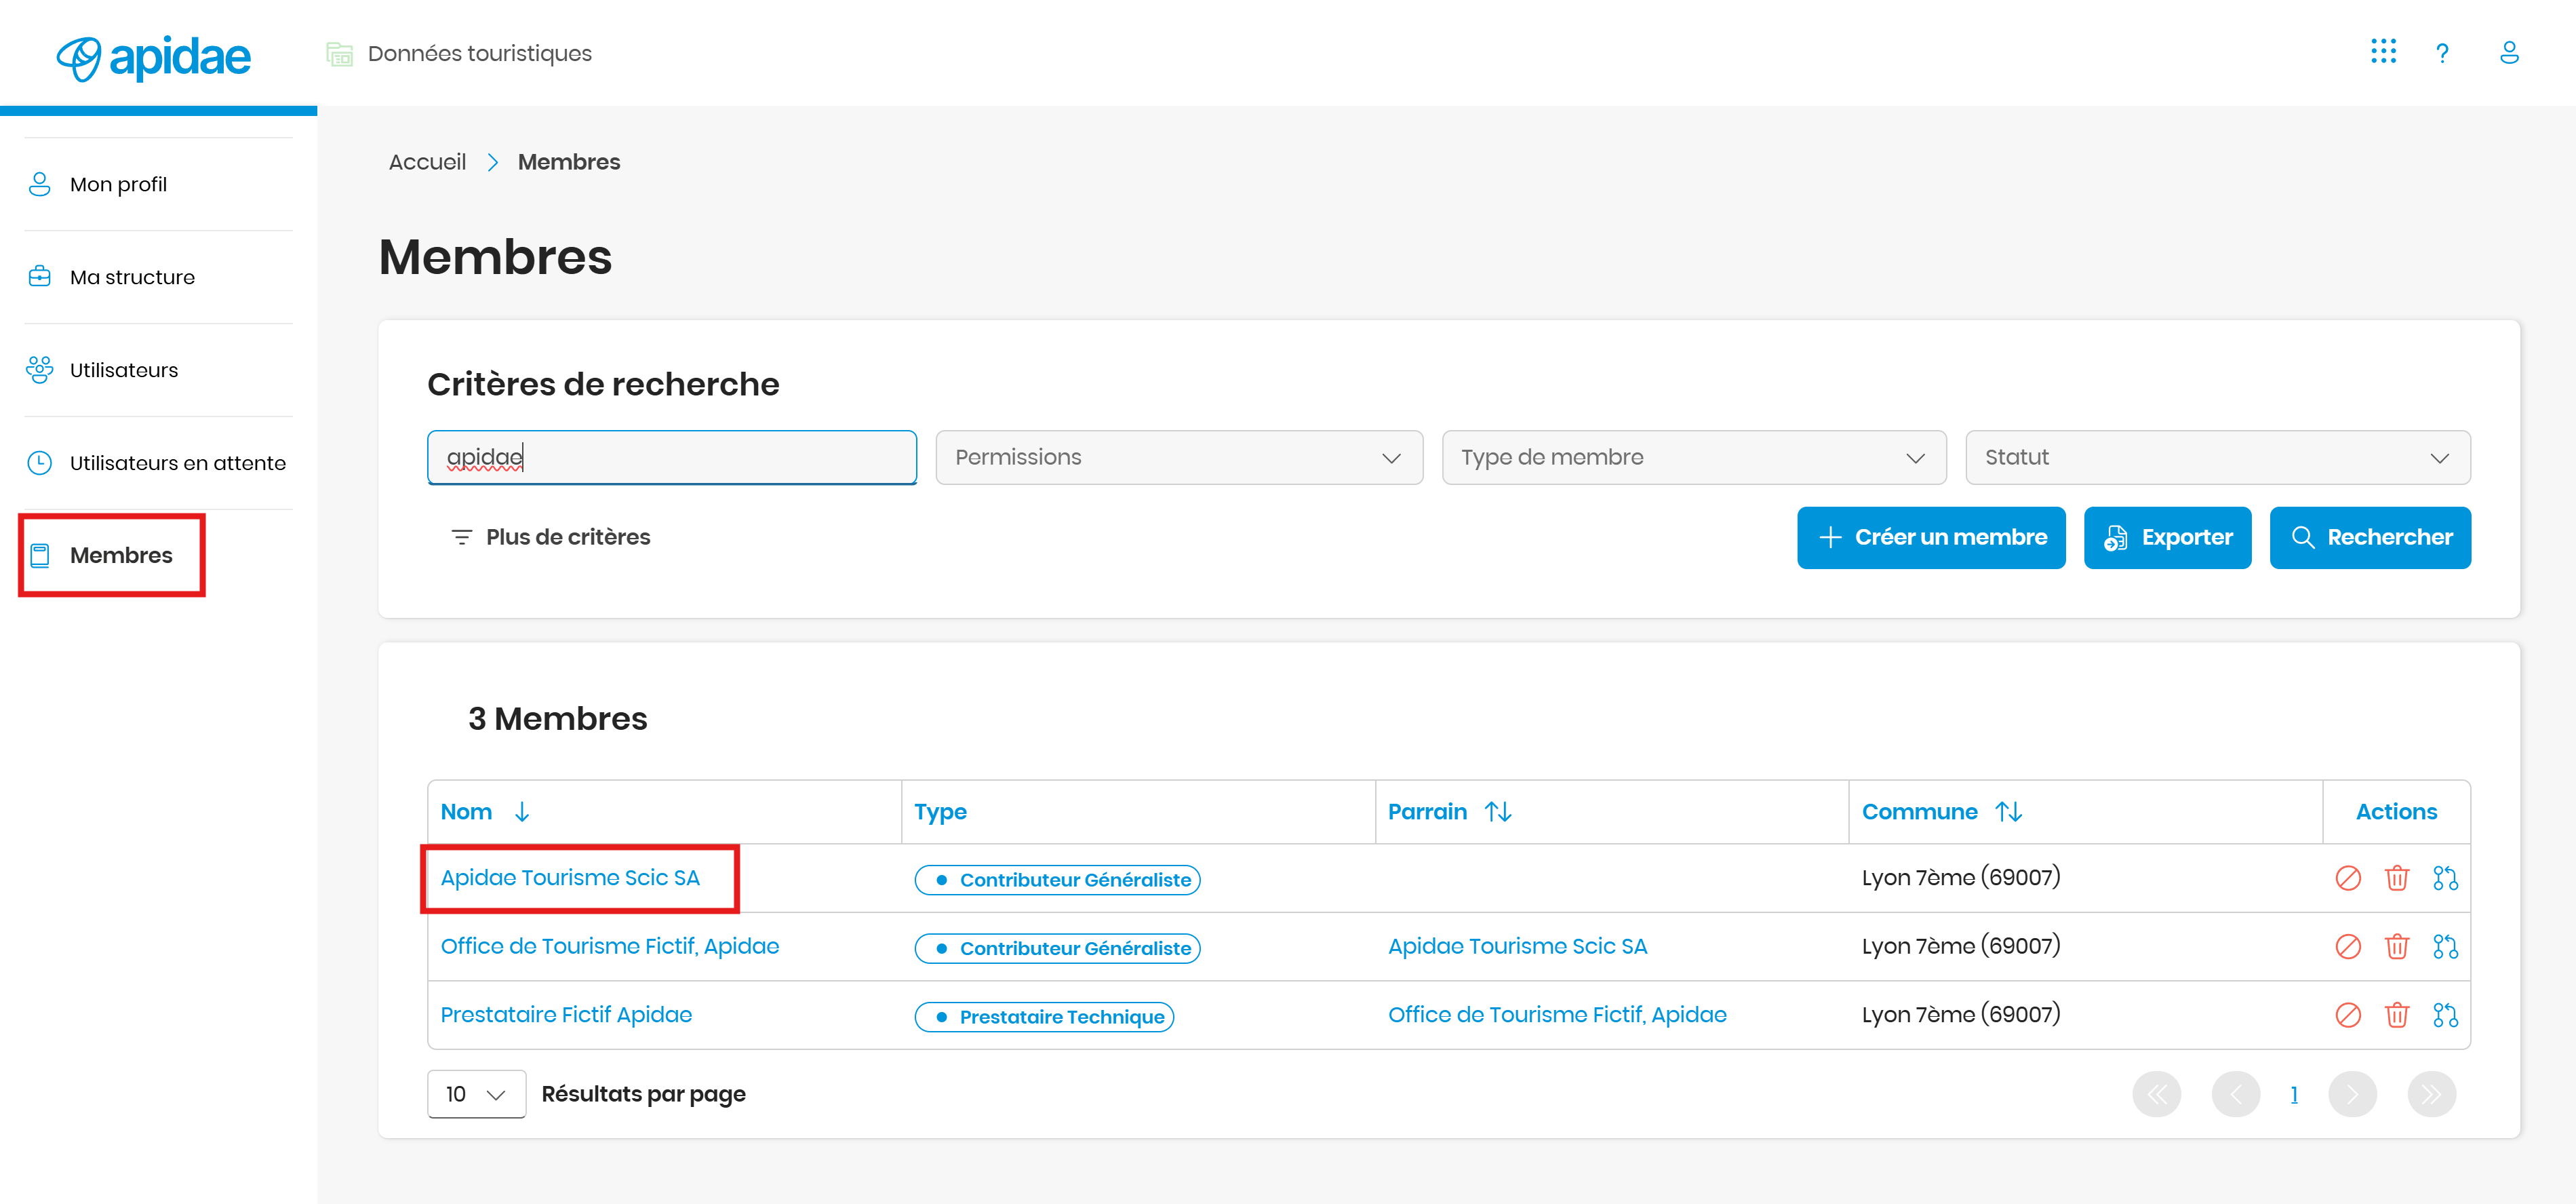Go to last page of results

click(x=2432, y=1094)
